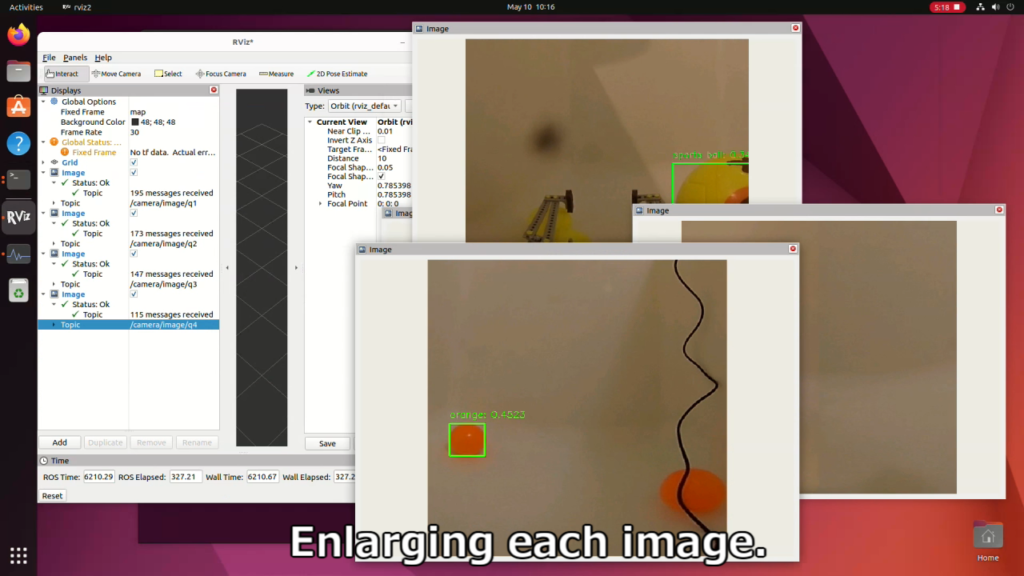Enable the Invert Z Axis checkbox
This screenshot has width=1024, height=576.
381,141
